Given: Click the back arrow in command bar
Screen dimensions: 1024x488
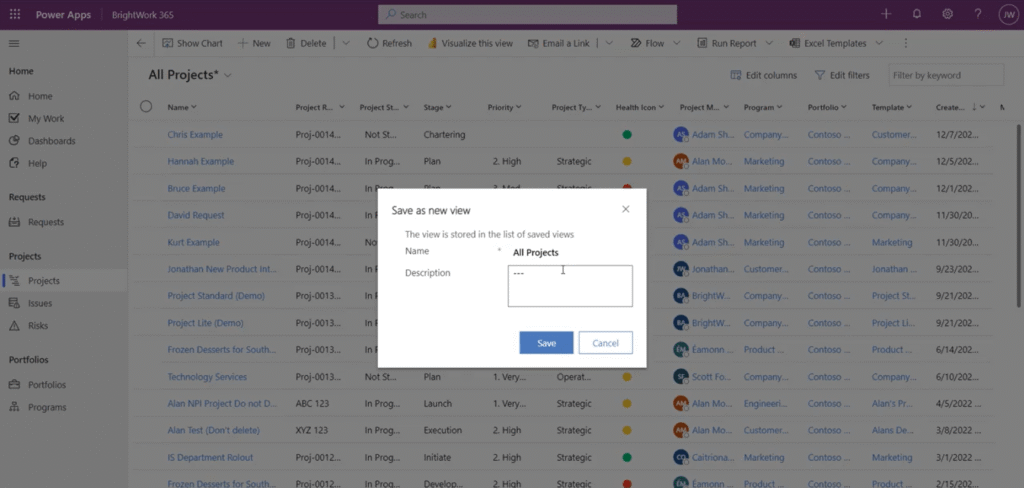Looking at the screenshot, I should pos(141,44).
